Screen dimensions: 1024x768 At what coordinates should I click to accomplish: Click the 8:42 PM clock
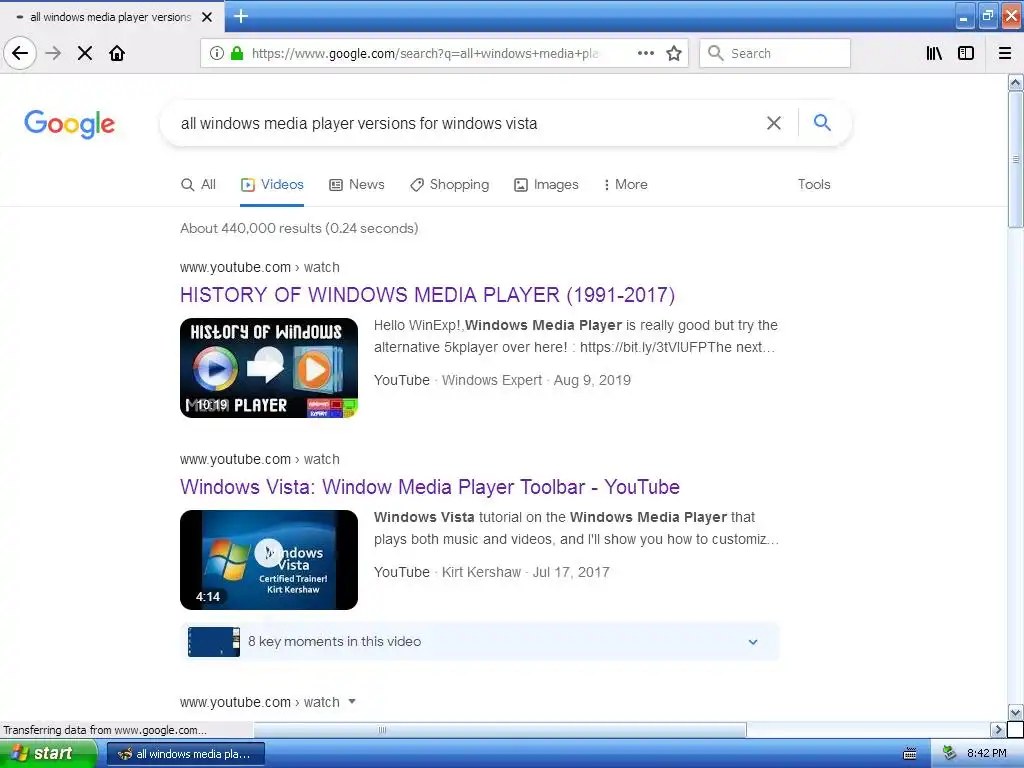pyautogui.click(x=987, y=754)
